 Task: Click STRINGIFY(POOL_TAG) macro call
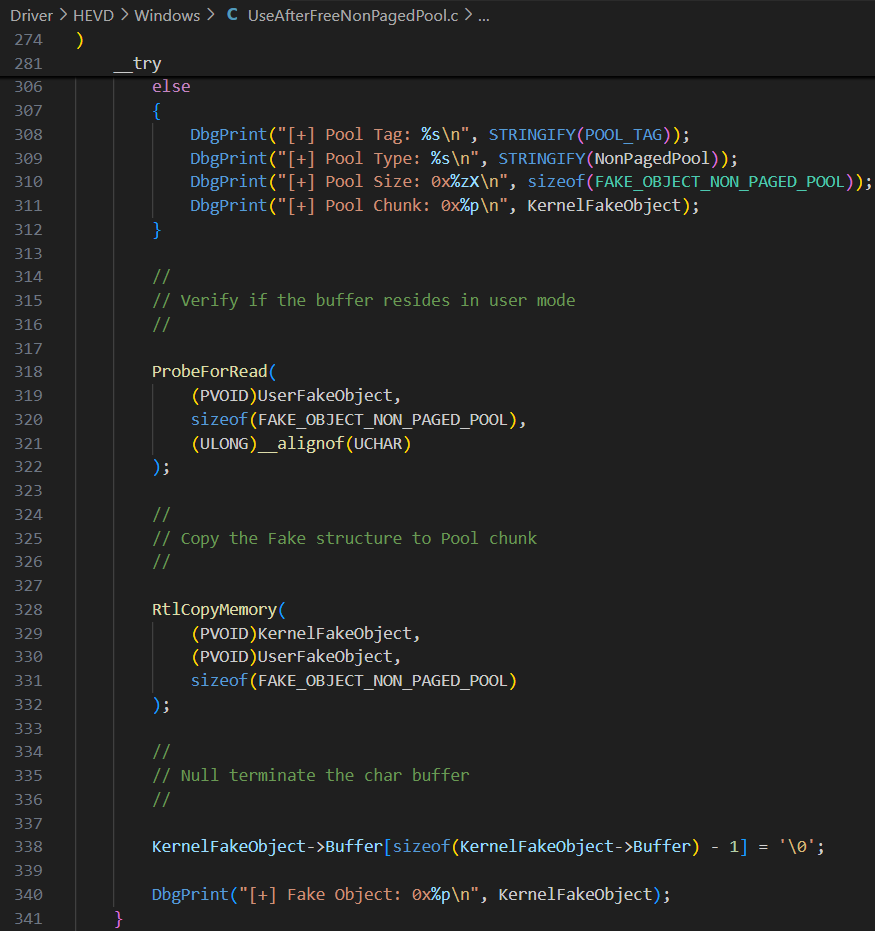click(582, 135)
